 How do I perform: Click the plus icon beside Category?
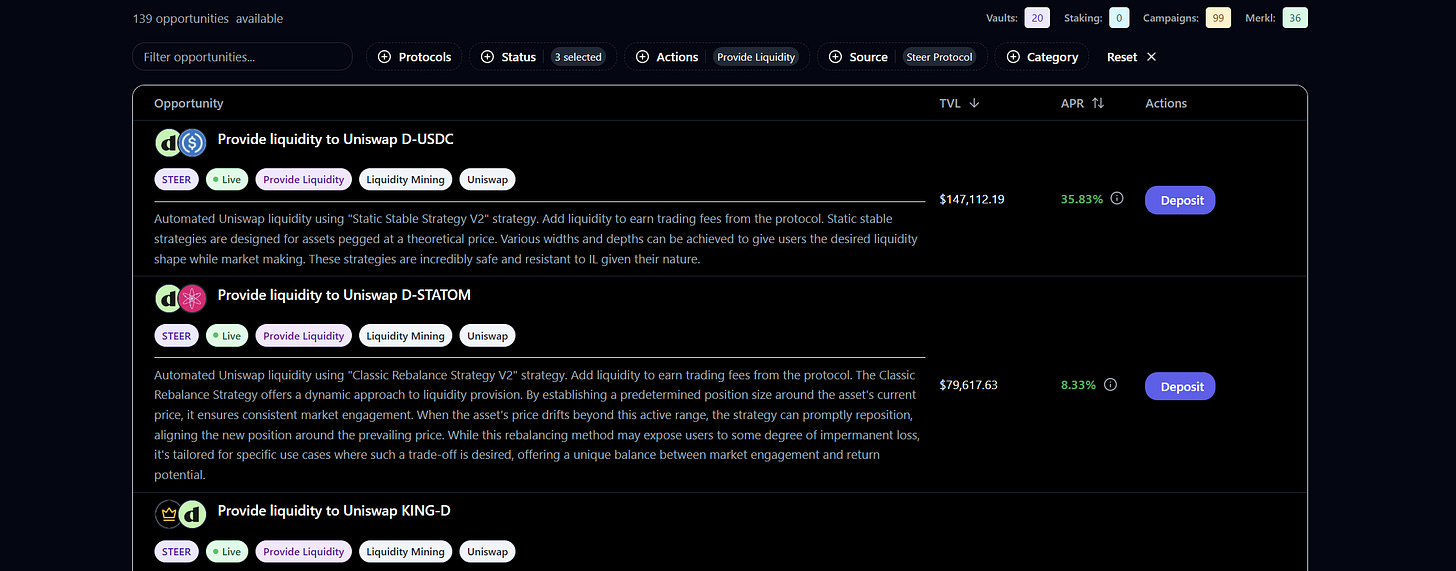[1013, 57]
